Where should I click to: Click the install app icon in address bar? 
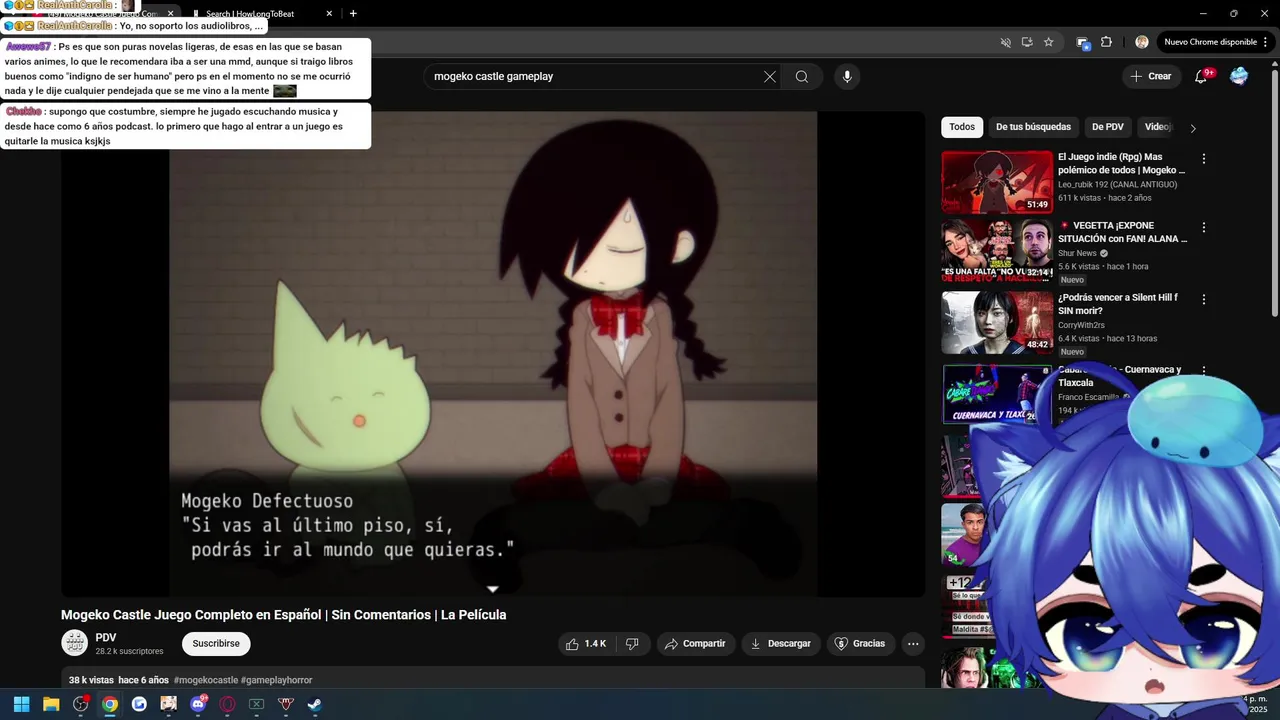[1027, 42]
